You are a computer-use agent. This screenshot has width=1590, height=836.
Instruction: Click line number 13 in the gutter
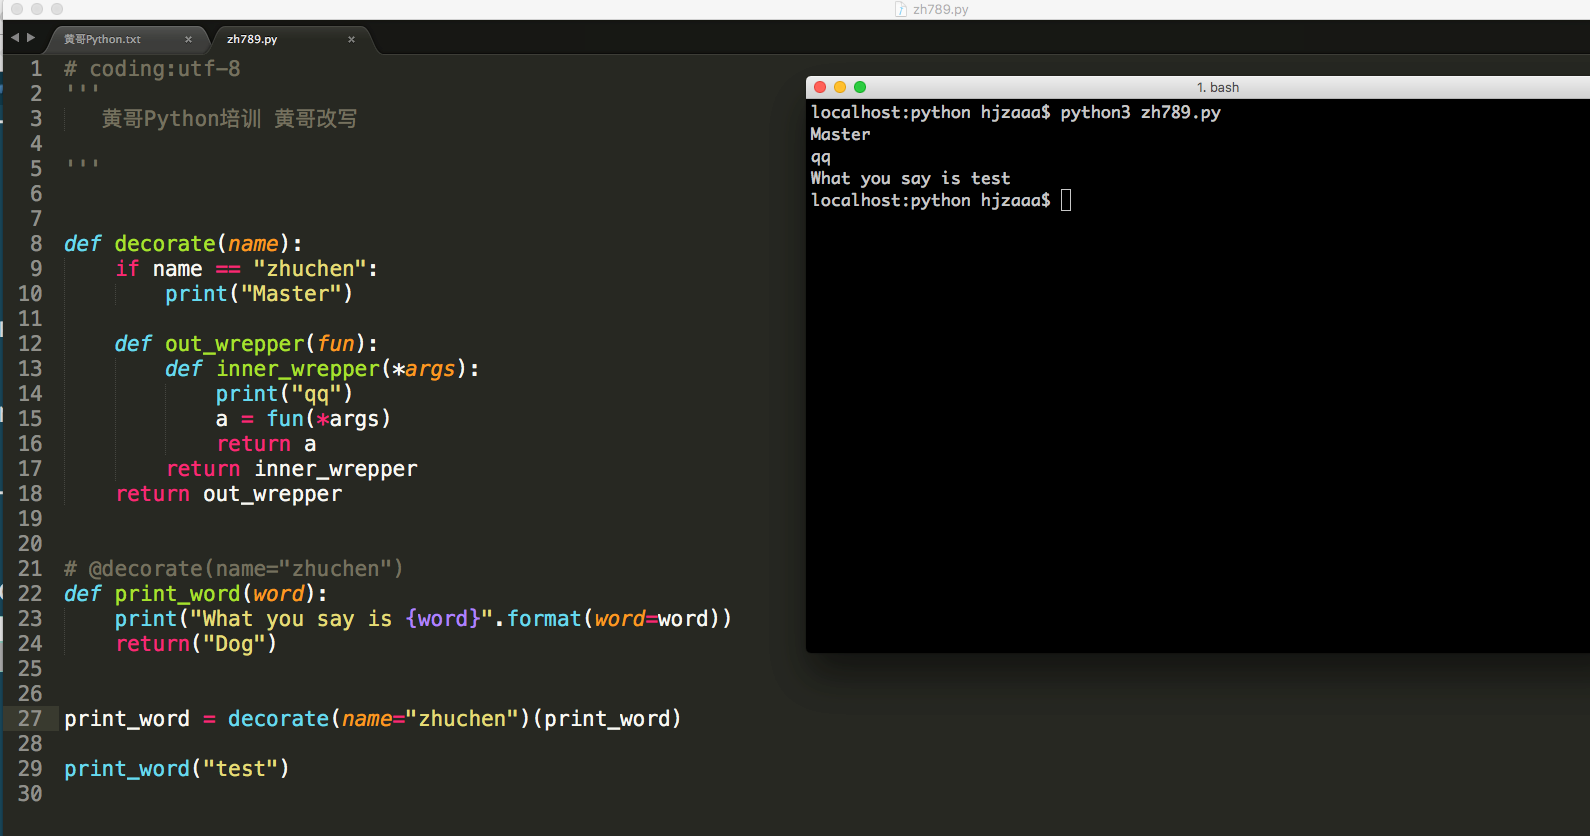30,369
